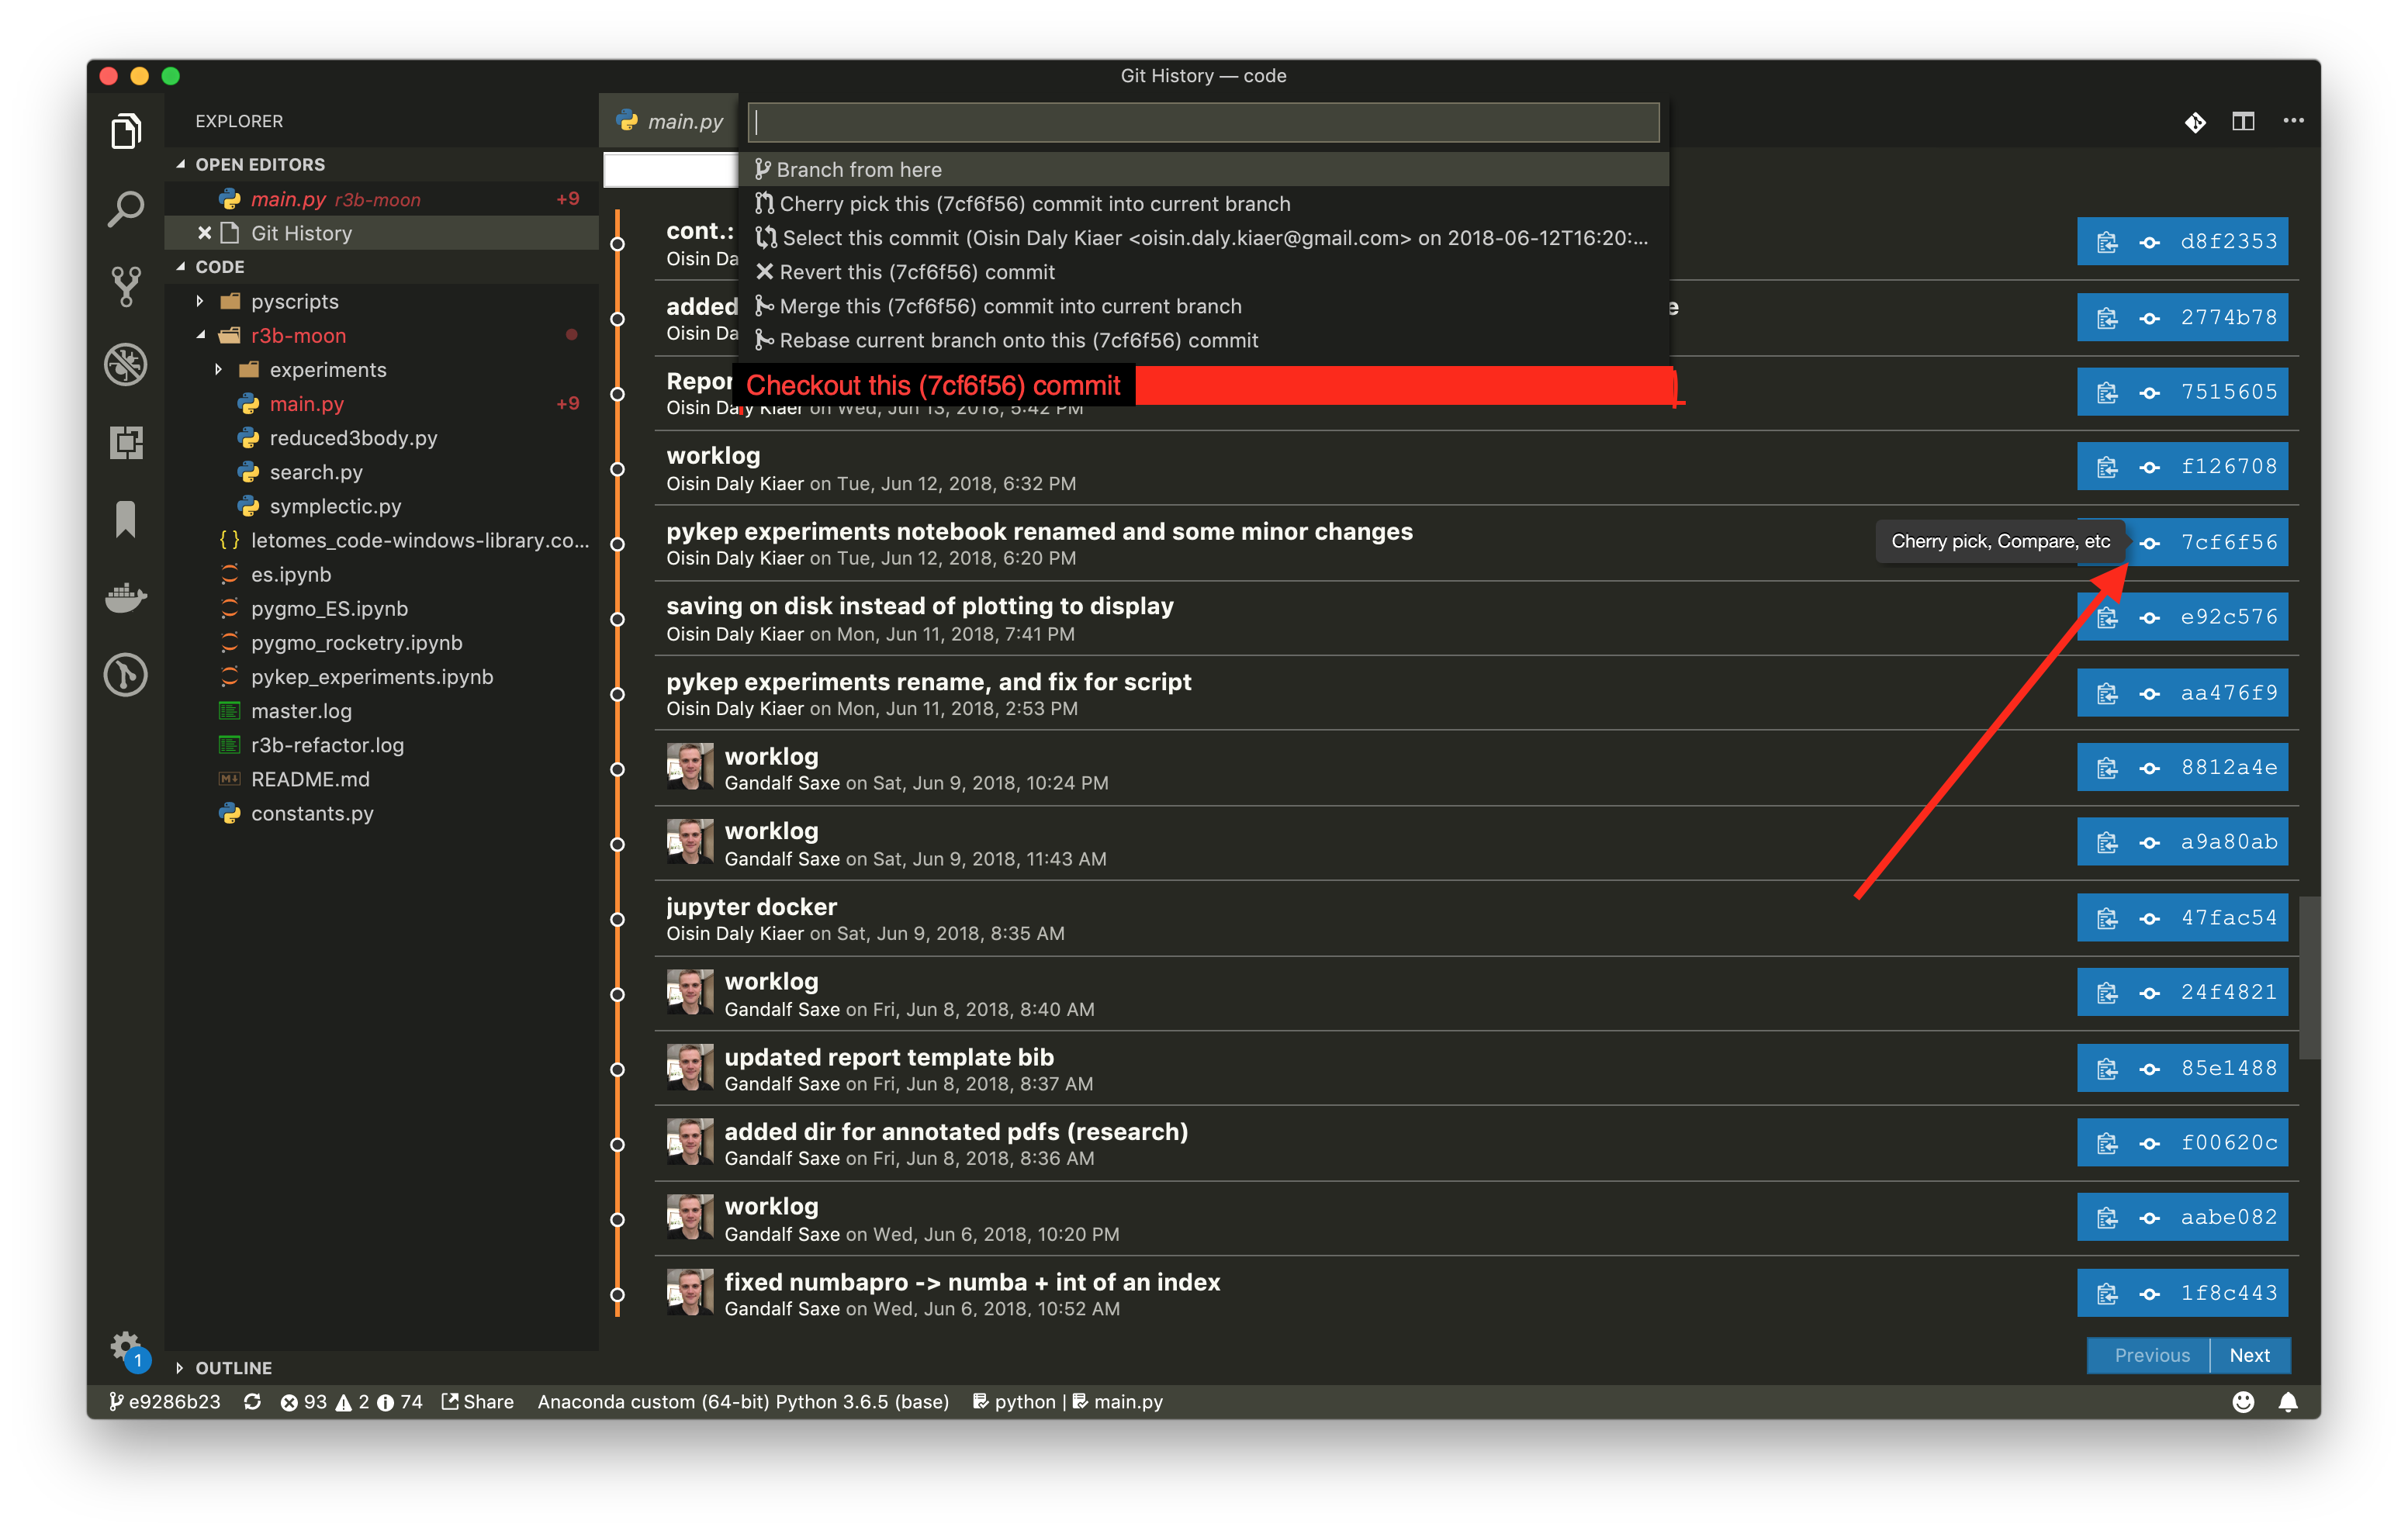
Task: Click the Share button in status bar
Action: 477,1402
